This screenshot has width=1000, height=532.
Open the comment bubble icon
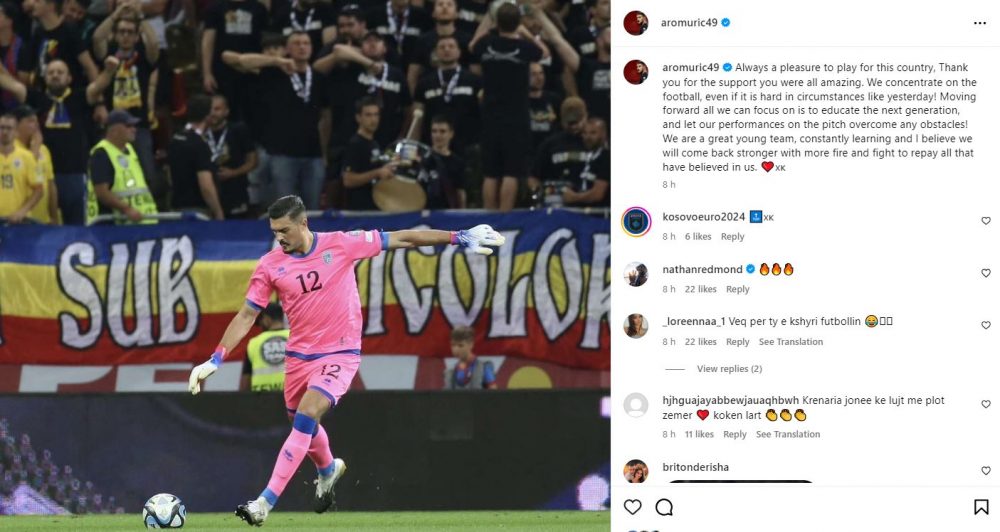point(664,507)
